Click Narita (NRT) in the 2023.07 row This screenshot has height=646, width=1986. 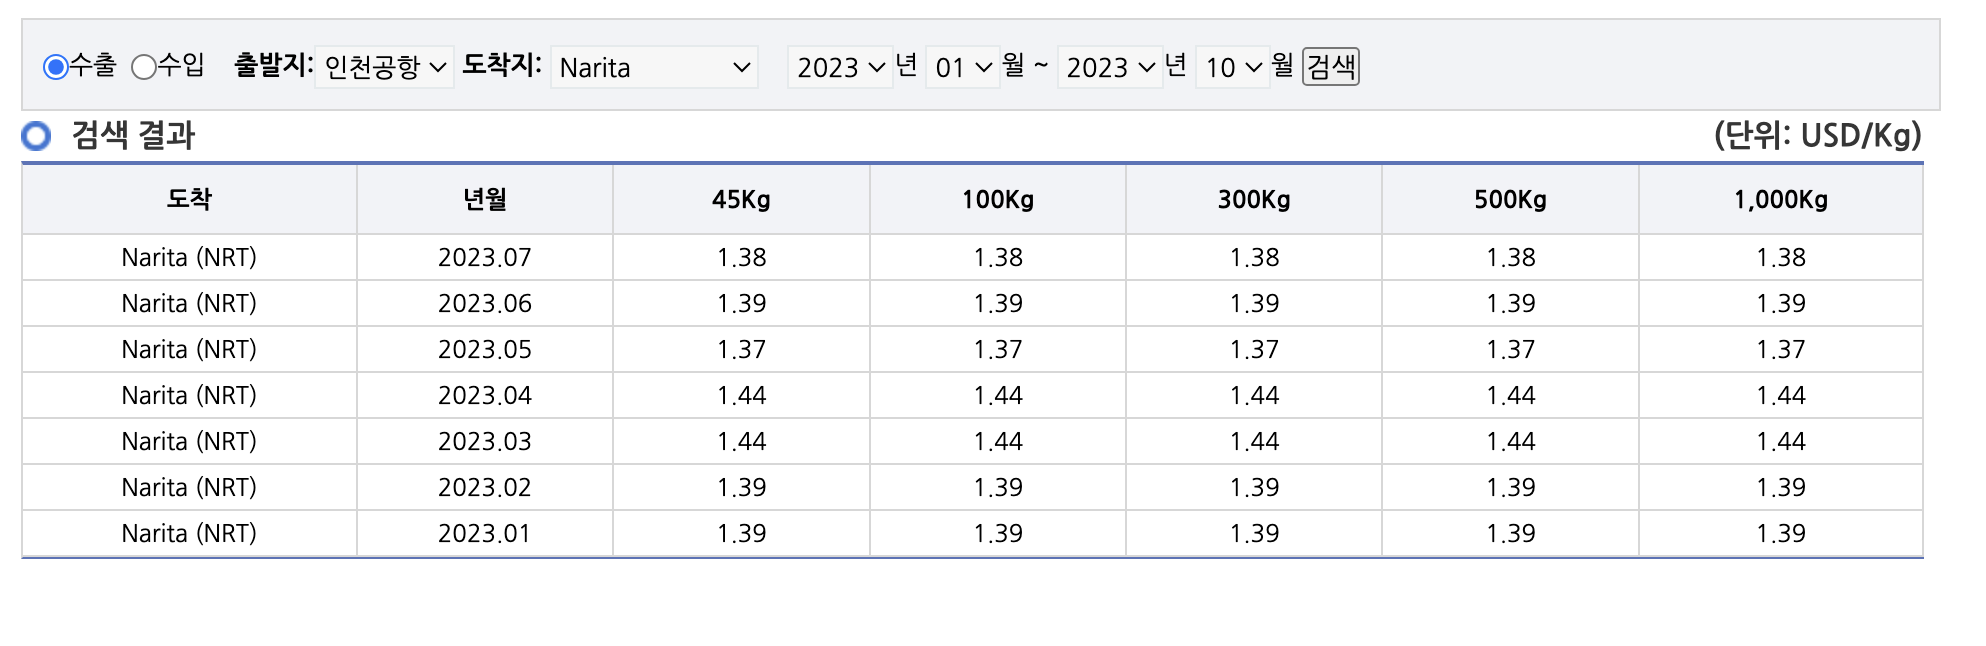click(189, 258)
